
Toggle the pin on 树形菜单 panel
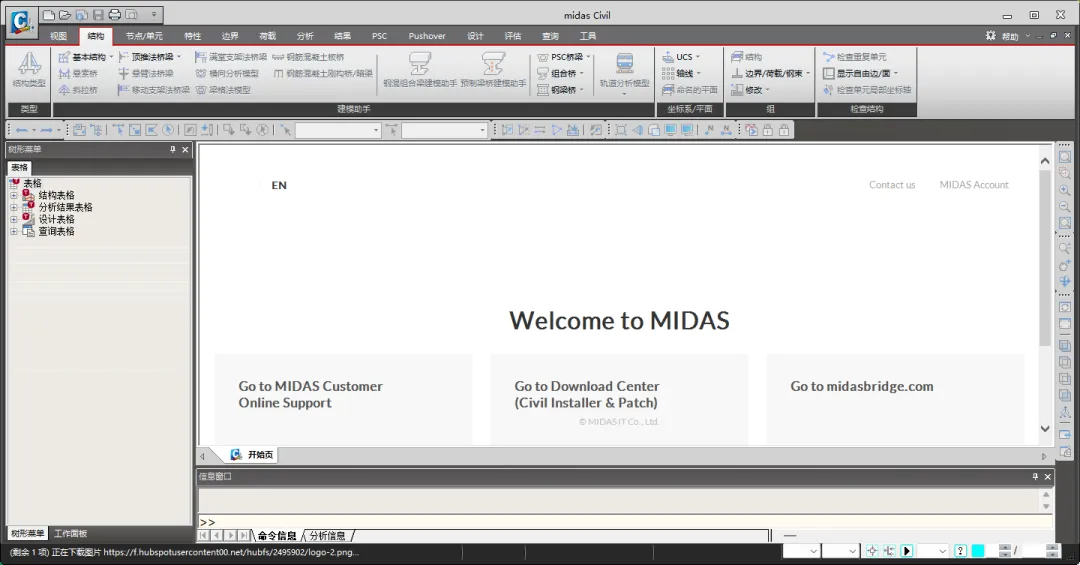click(x=172, y=149)
